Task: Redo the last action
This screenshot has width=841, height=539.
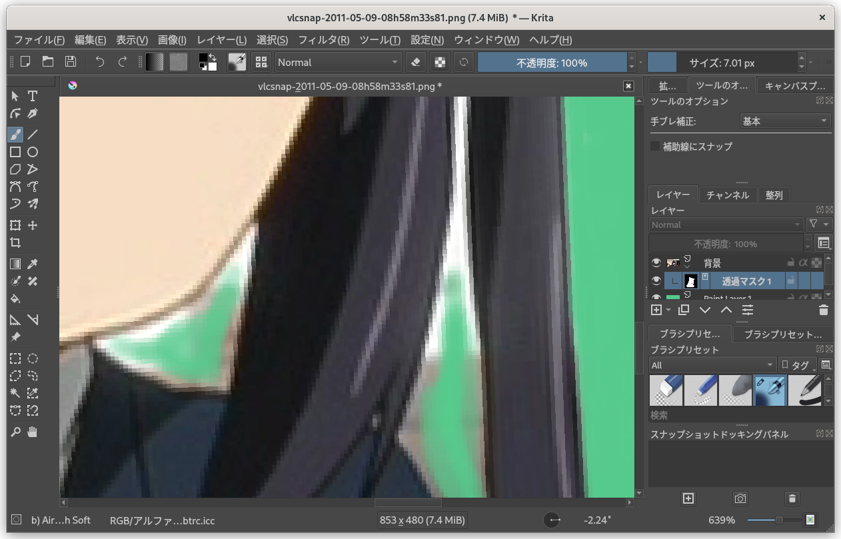Action: click(x=122, y=62)
